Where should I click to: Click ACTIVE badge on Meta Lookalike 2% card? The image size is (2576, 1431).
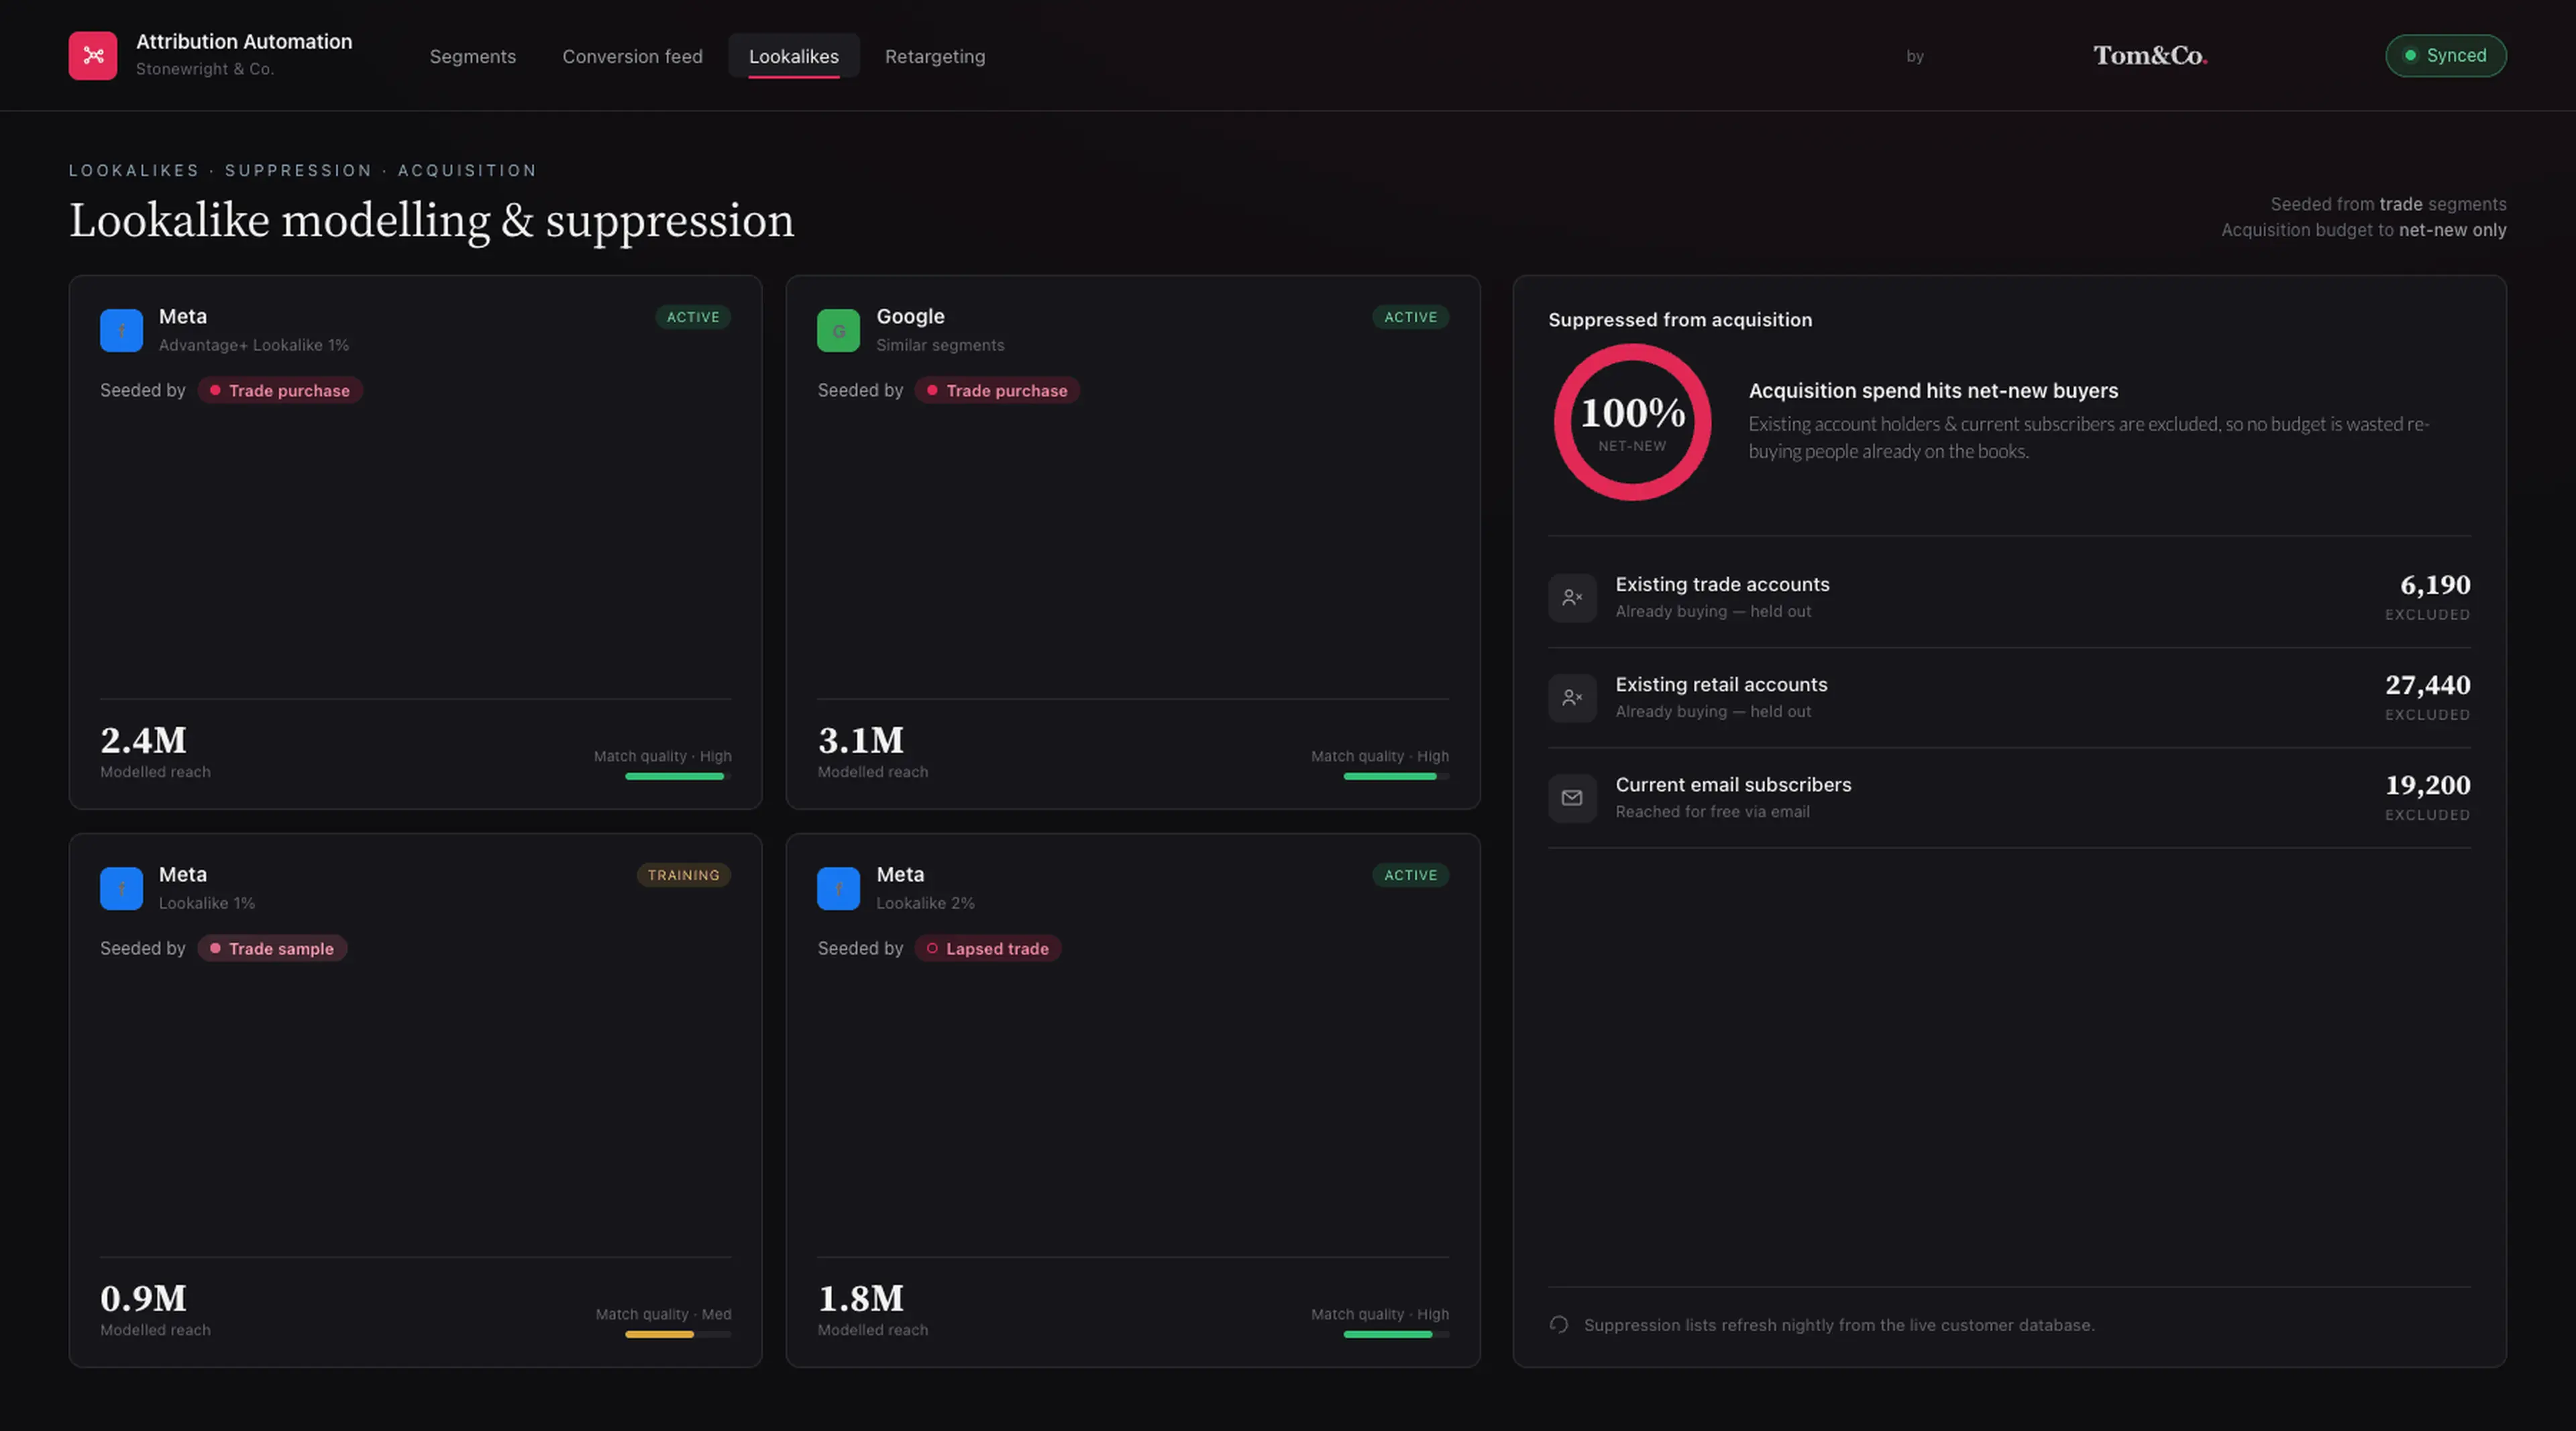[1410, 875]
